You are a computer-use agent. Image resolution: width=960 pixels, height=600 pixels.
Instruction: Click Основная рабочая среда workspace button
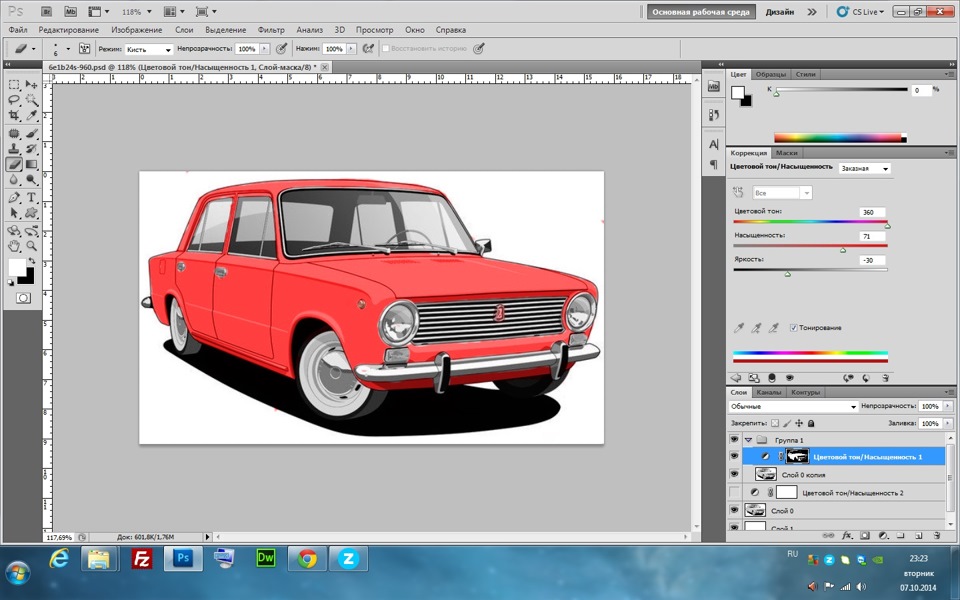[701, 12]
